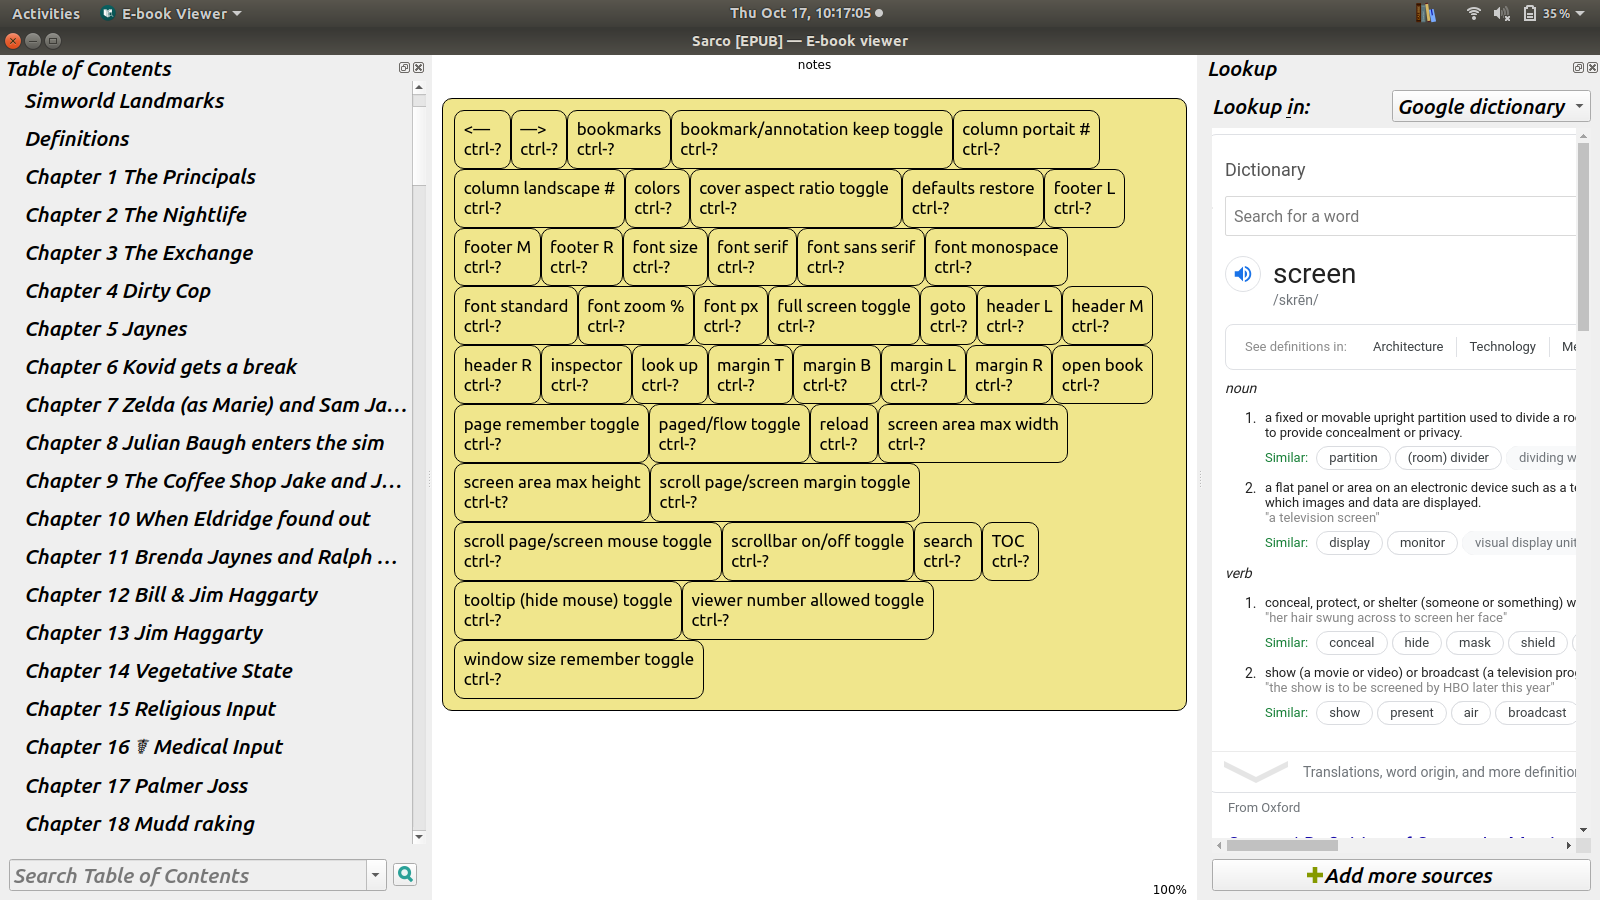Click the bookmark/annotation keep toggle cell

812,139
